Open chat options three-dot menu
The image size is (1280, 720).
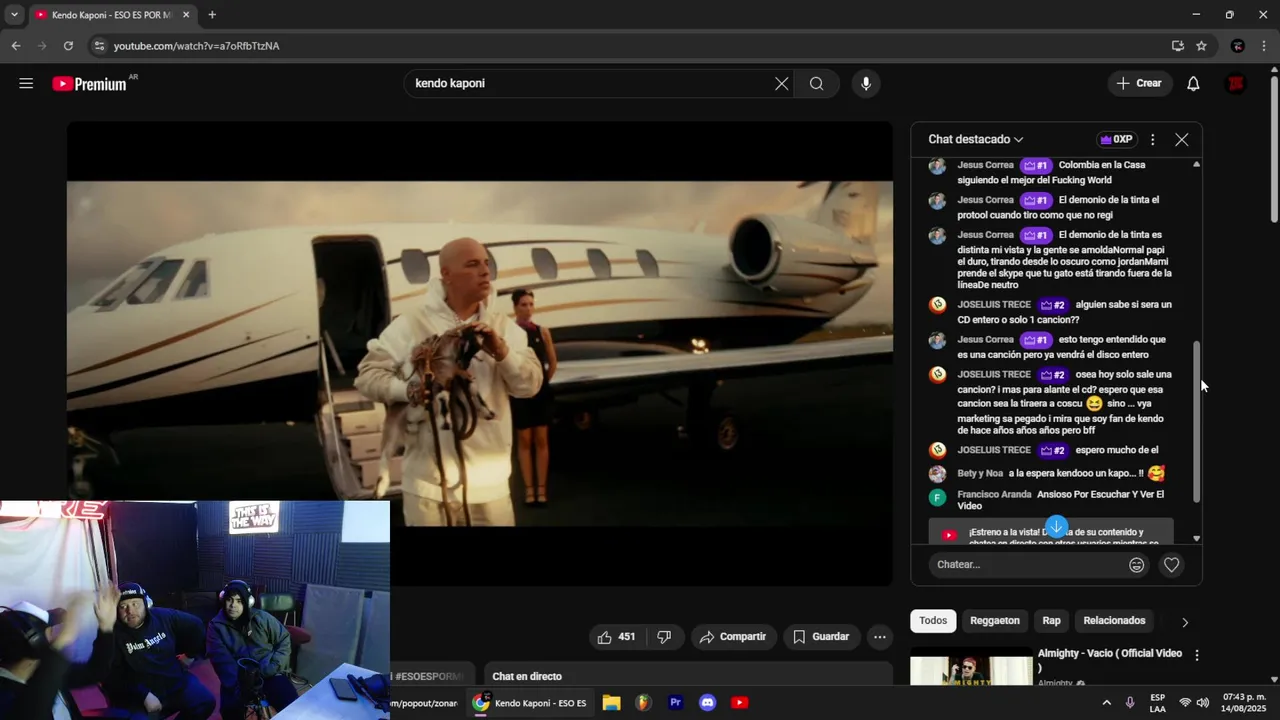tap(1152, 140)
